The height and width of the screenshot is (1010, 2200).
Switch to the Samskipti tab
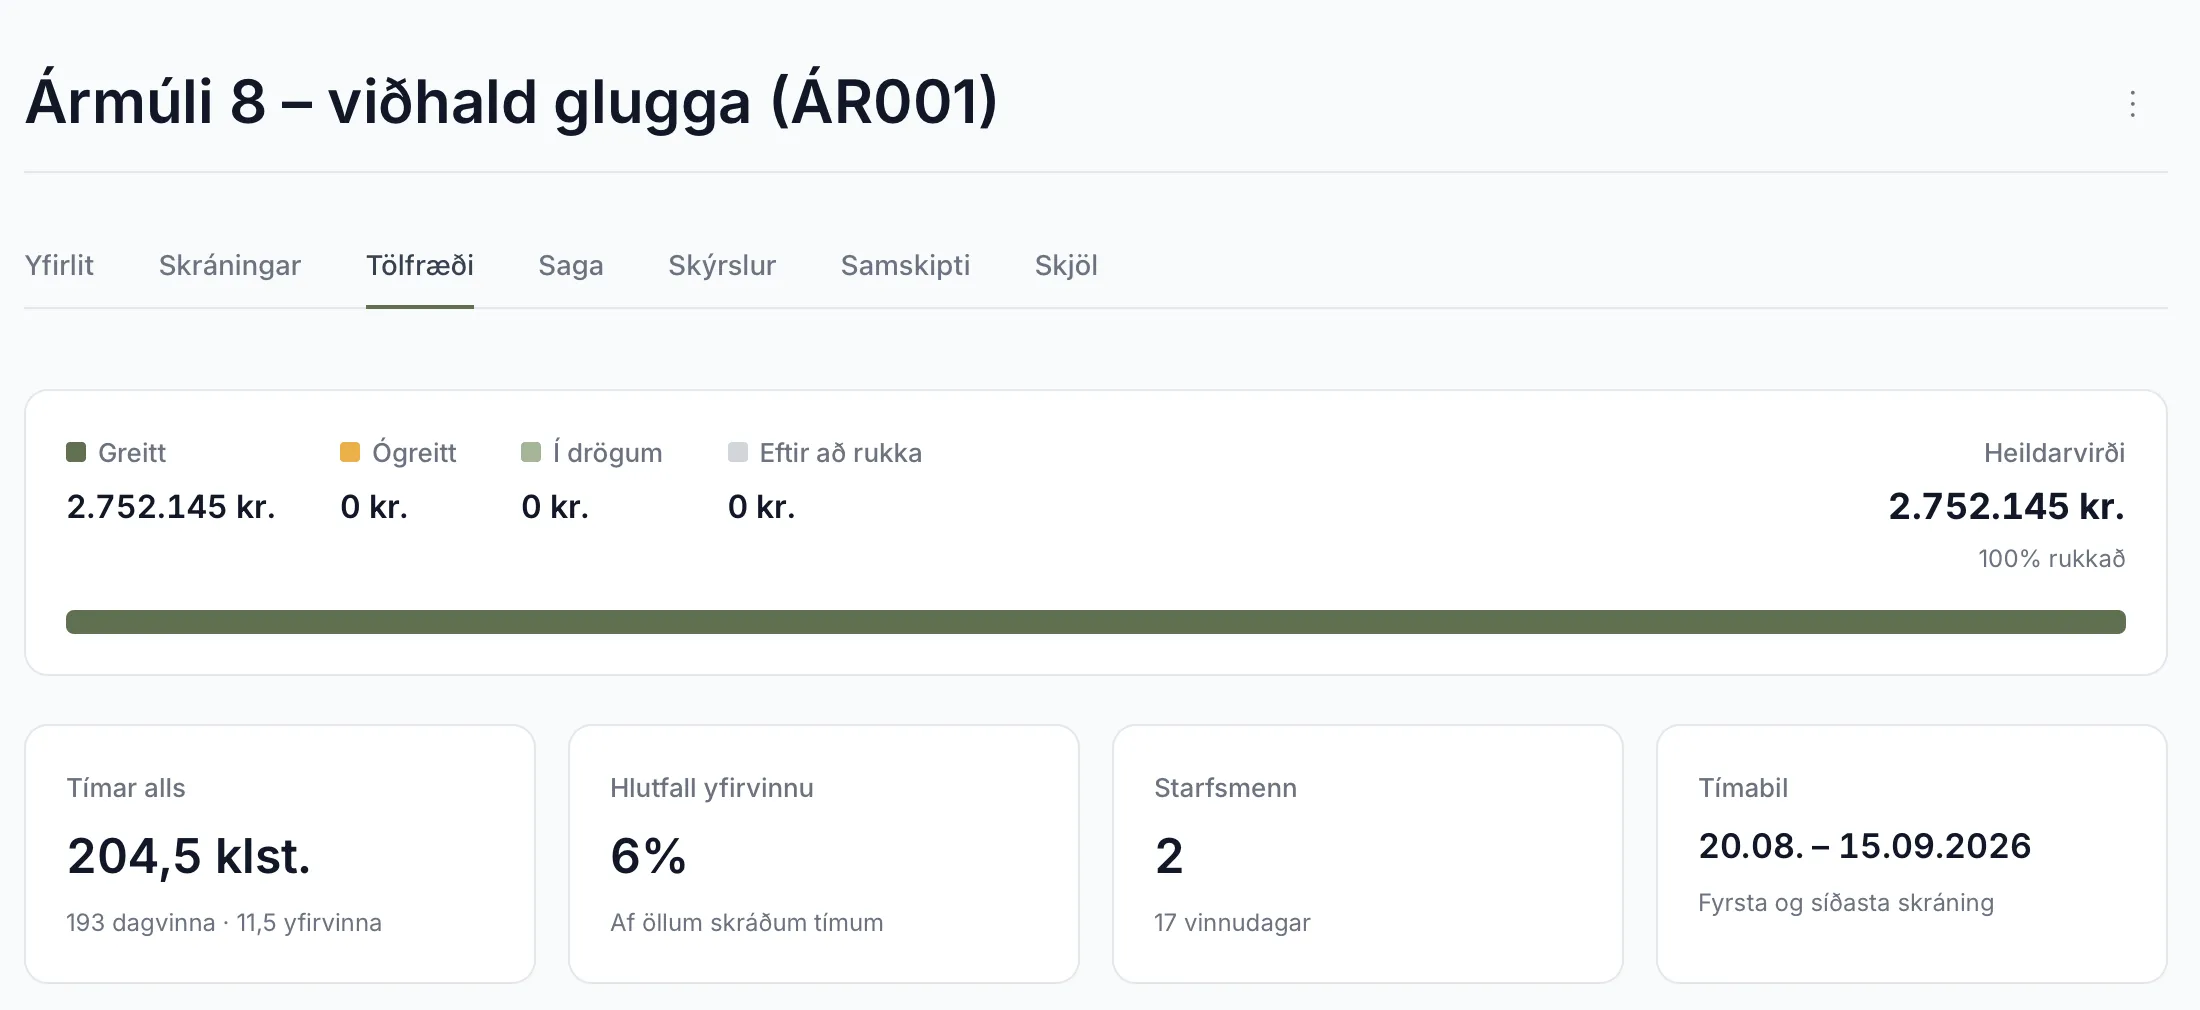pos(905,265)
